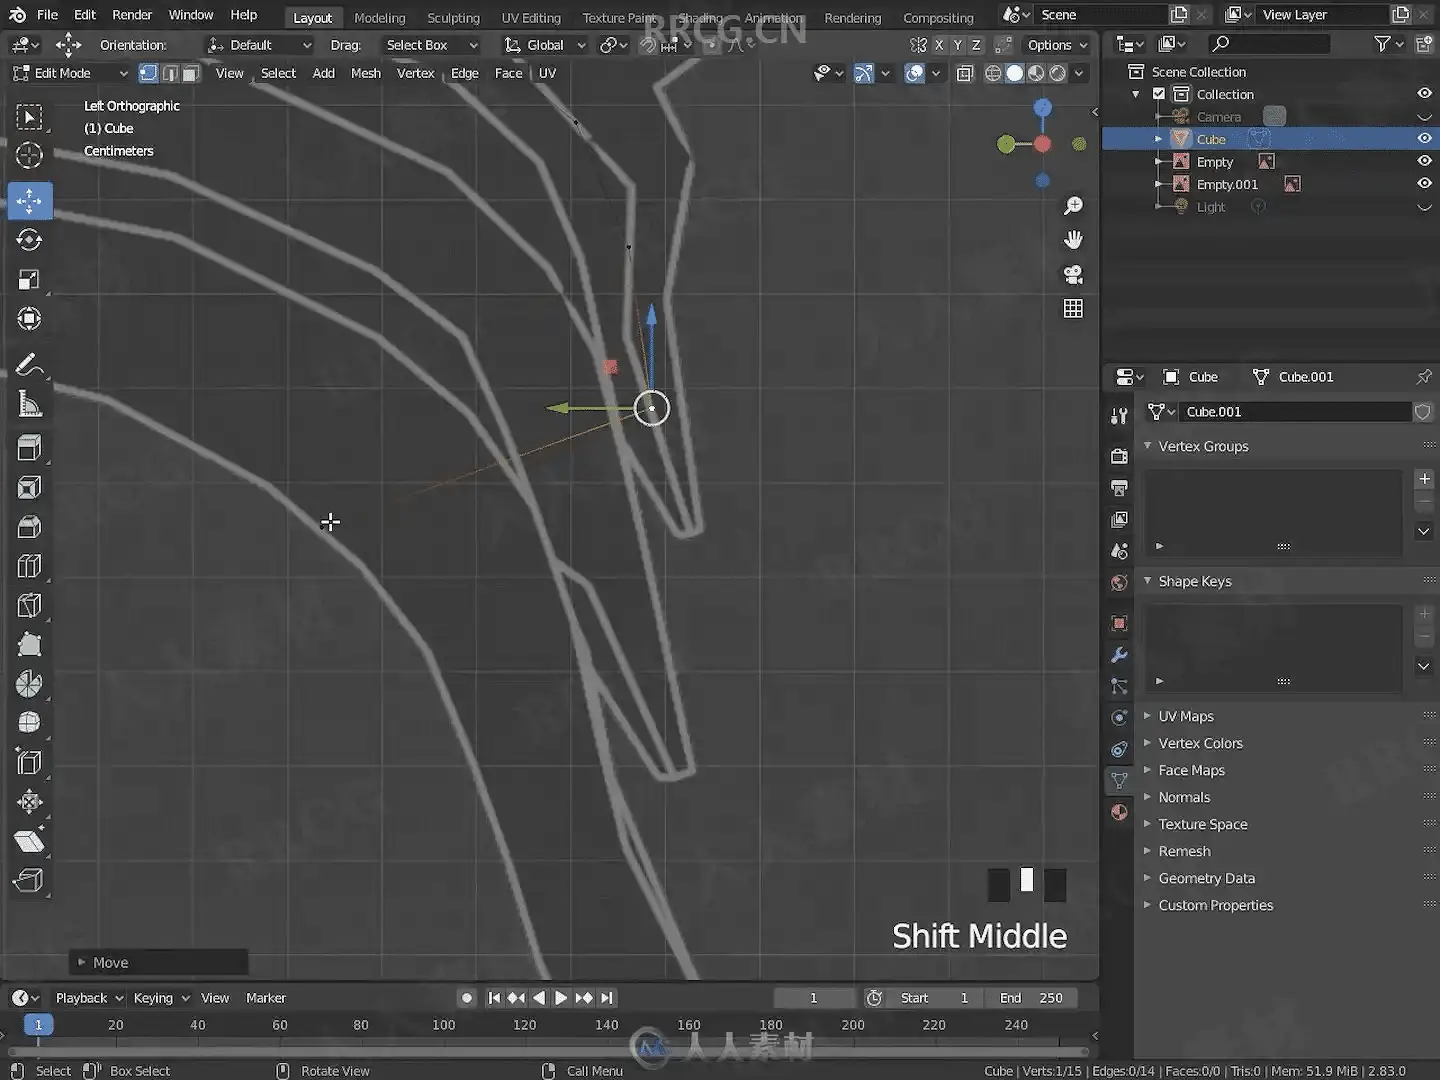
Task: Click the viewport zoom magnifier icon
Action: coord(1073,206)
